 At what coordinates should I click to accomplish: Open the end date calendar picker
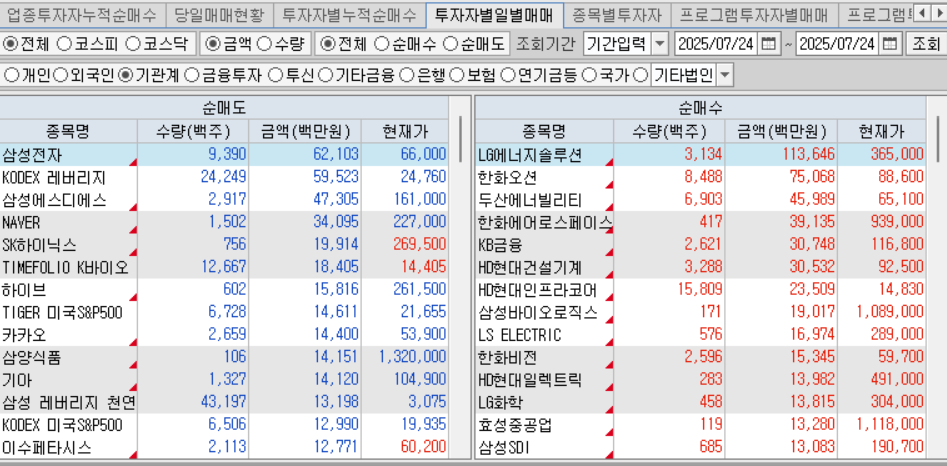pyautogui.click(x=890, y=44)
